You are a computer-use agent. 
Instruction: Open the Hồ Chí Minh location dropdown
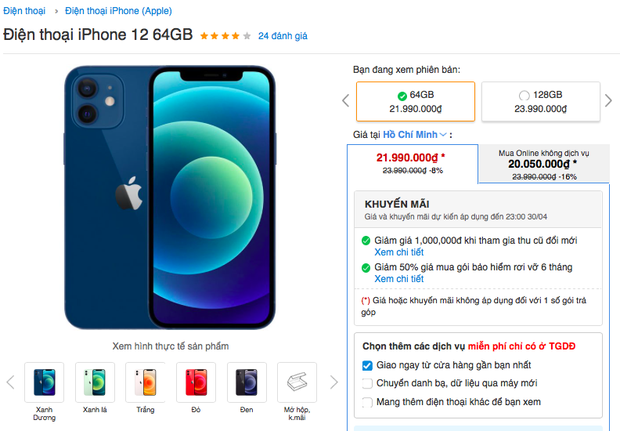414,135
